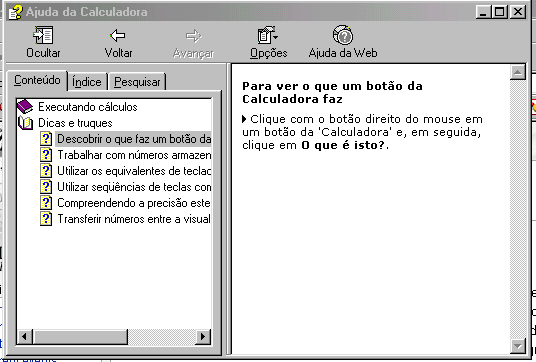Open Ajuda da Web globe icon
Viewport: 536px width, 362px height.
[x=343, y=42]
